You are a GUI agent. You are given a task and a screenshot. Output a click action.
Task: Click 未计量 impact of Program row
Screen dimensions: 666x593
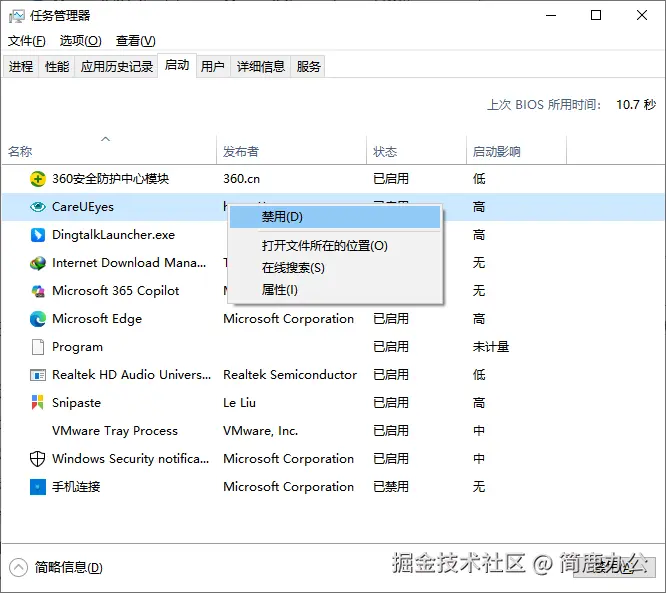491,347
